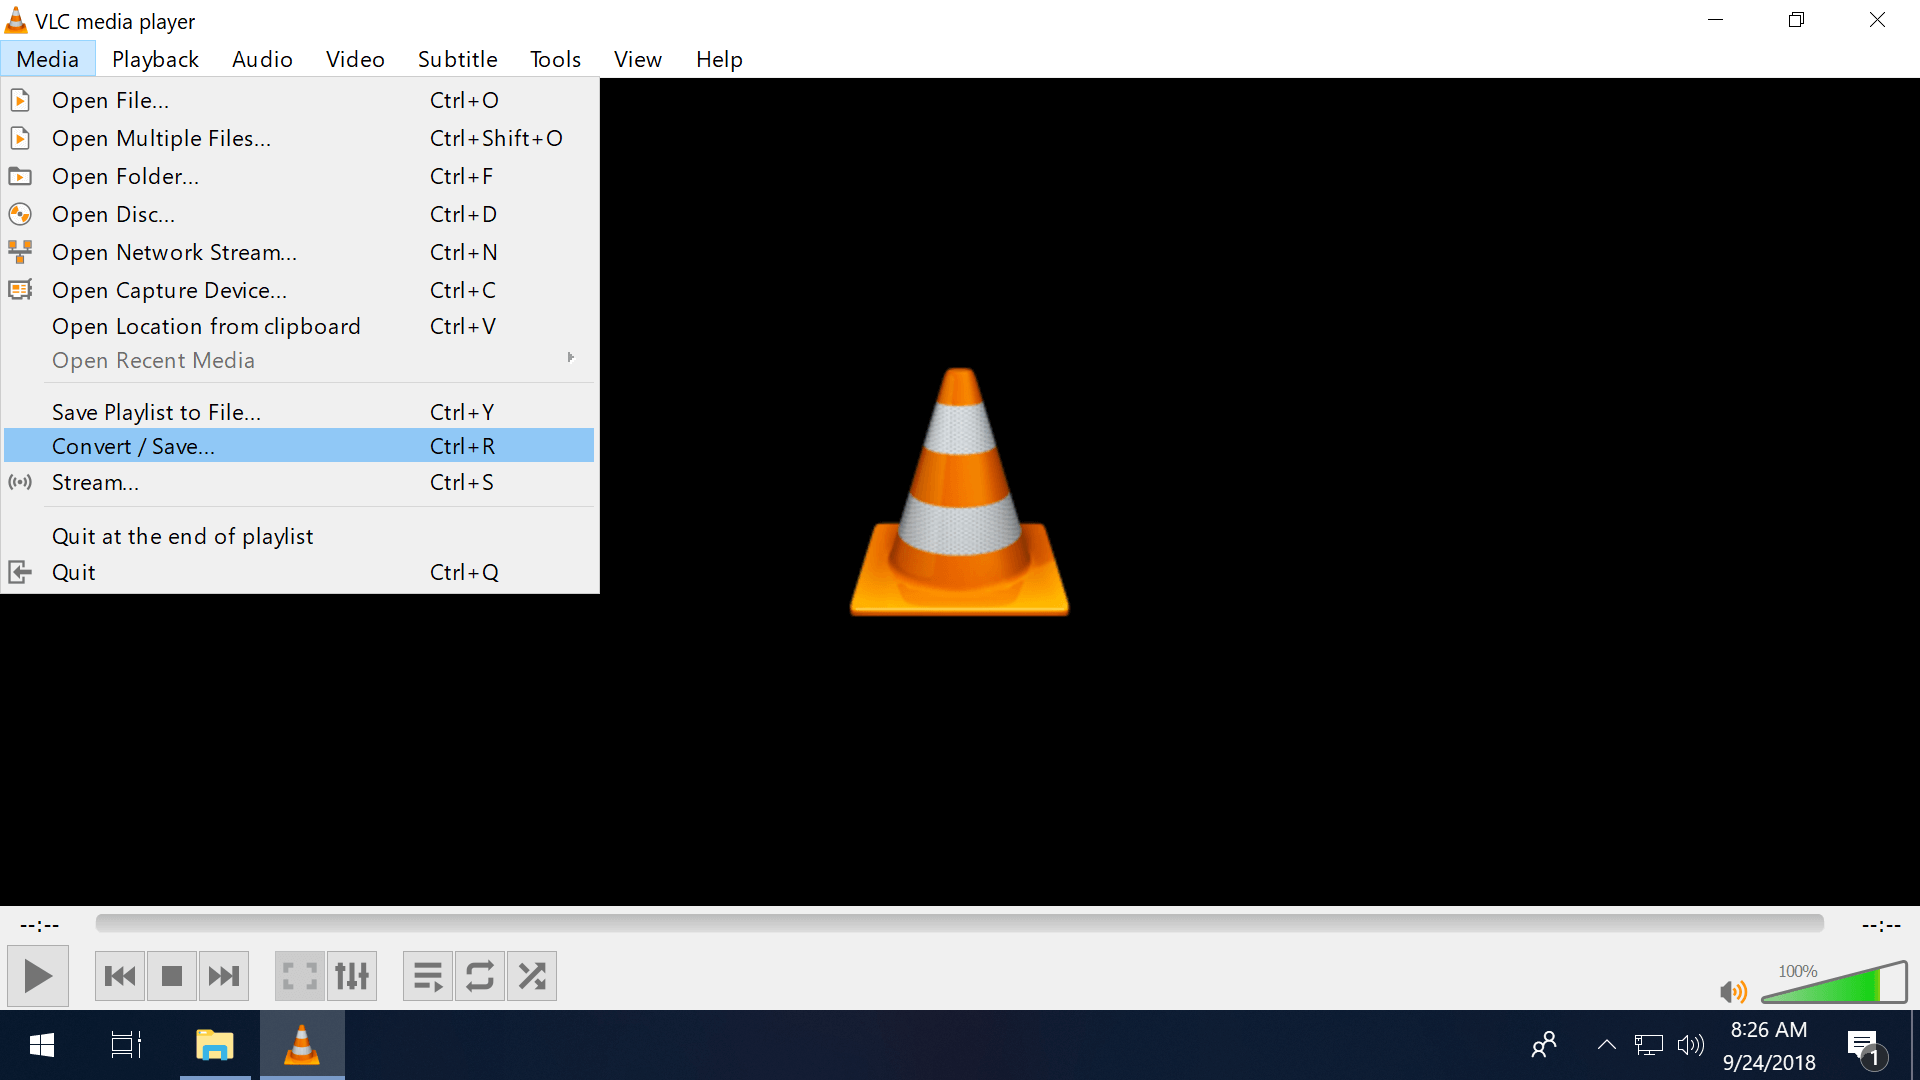Select Open Disc in the Media menu
The image size is (1920, 1080).
(111, 214)
